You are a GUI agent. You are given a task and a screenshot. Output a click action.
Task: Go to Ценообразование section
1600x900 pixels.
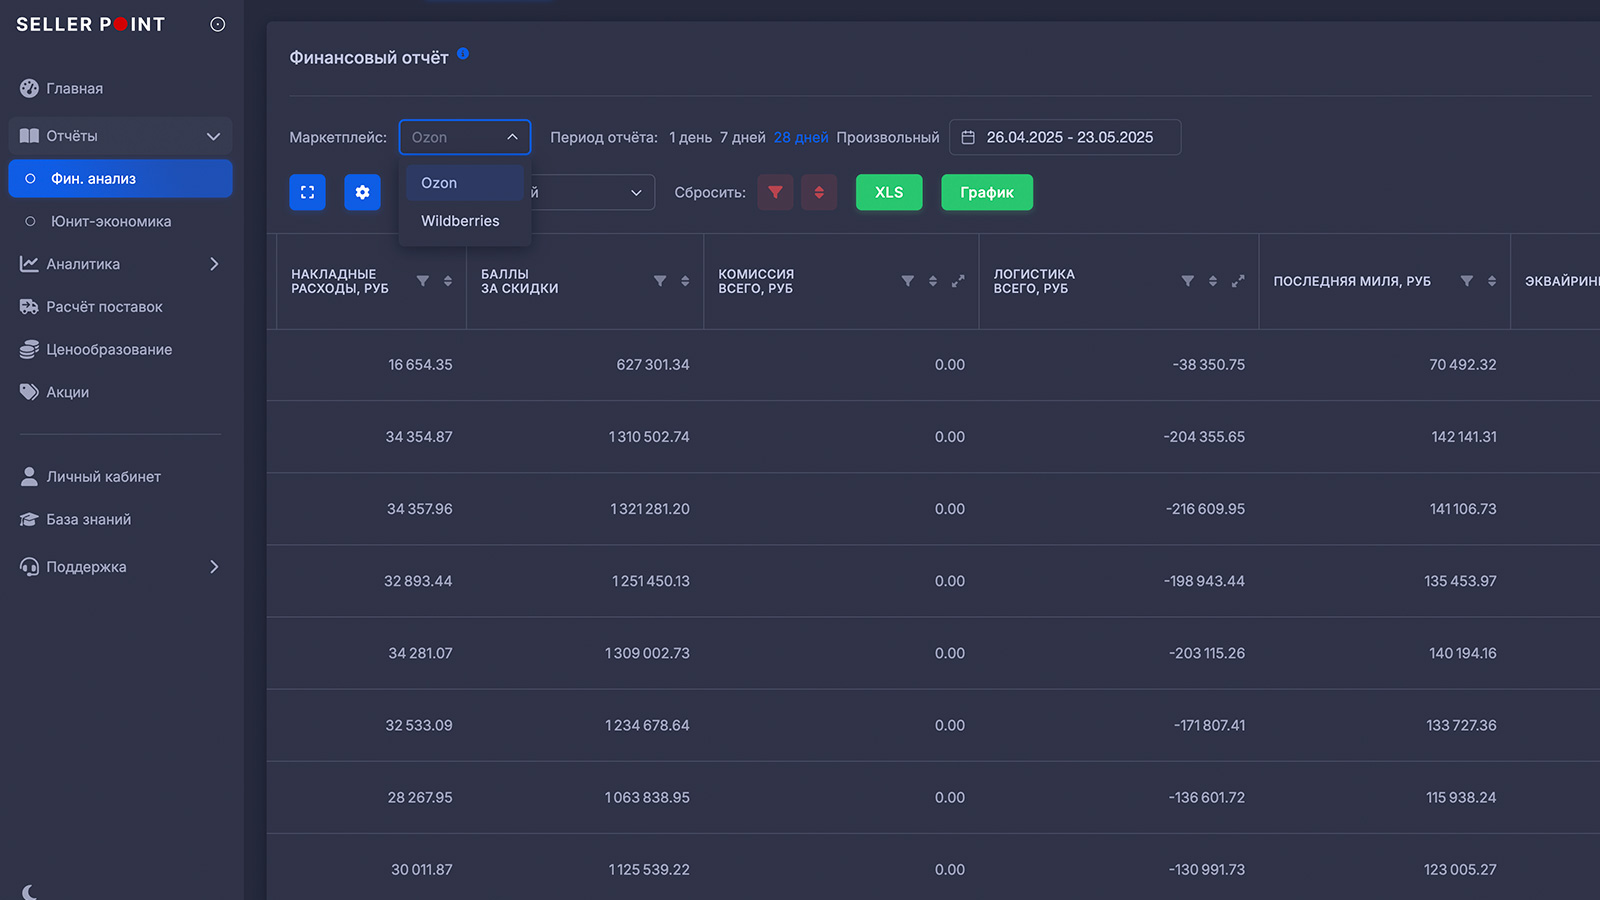109,350
